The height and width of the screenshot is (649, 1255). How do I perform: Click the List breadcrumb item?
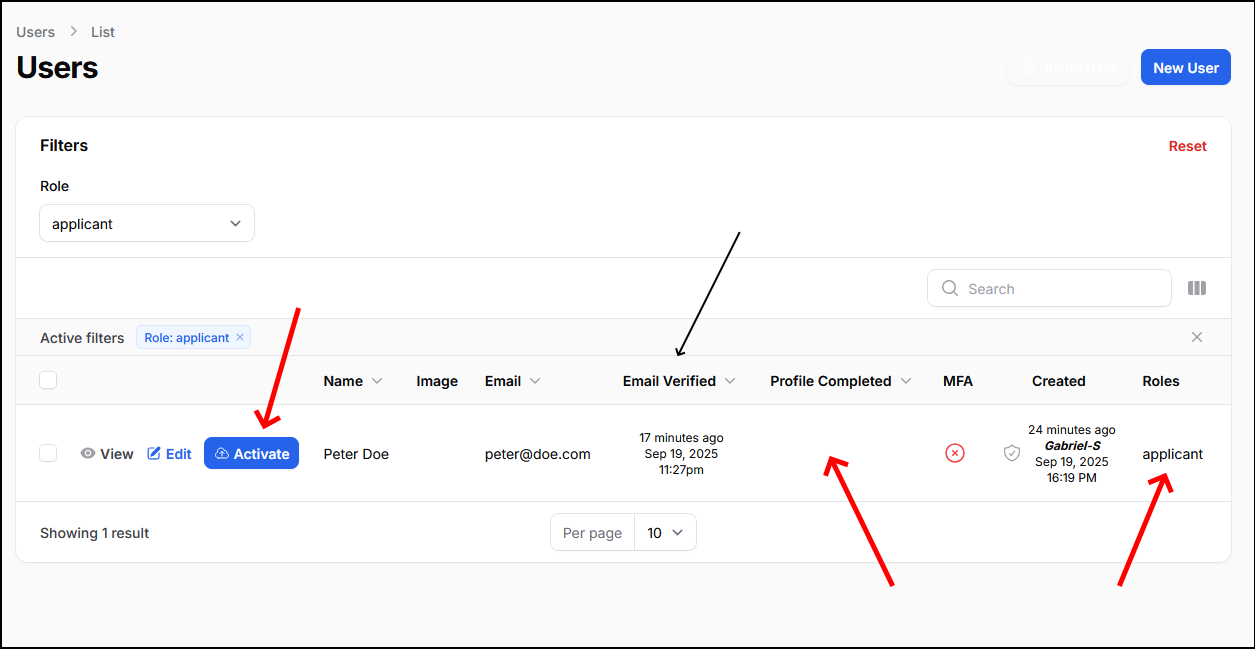(x=102, y=32)
